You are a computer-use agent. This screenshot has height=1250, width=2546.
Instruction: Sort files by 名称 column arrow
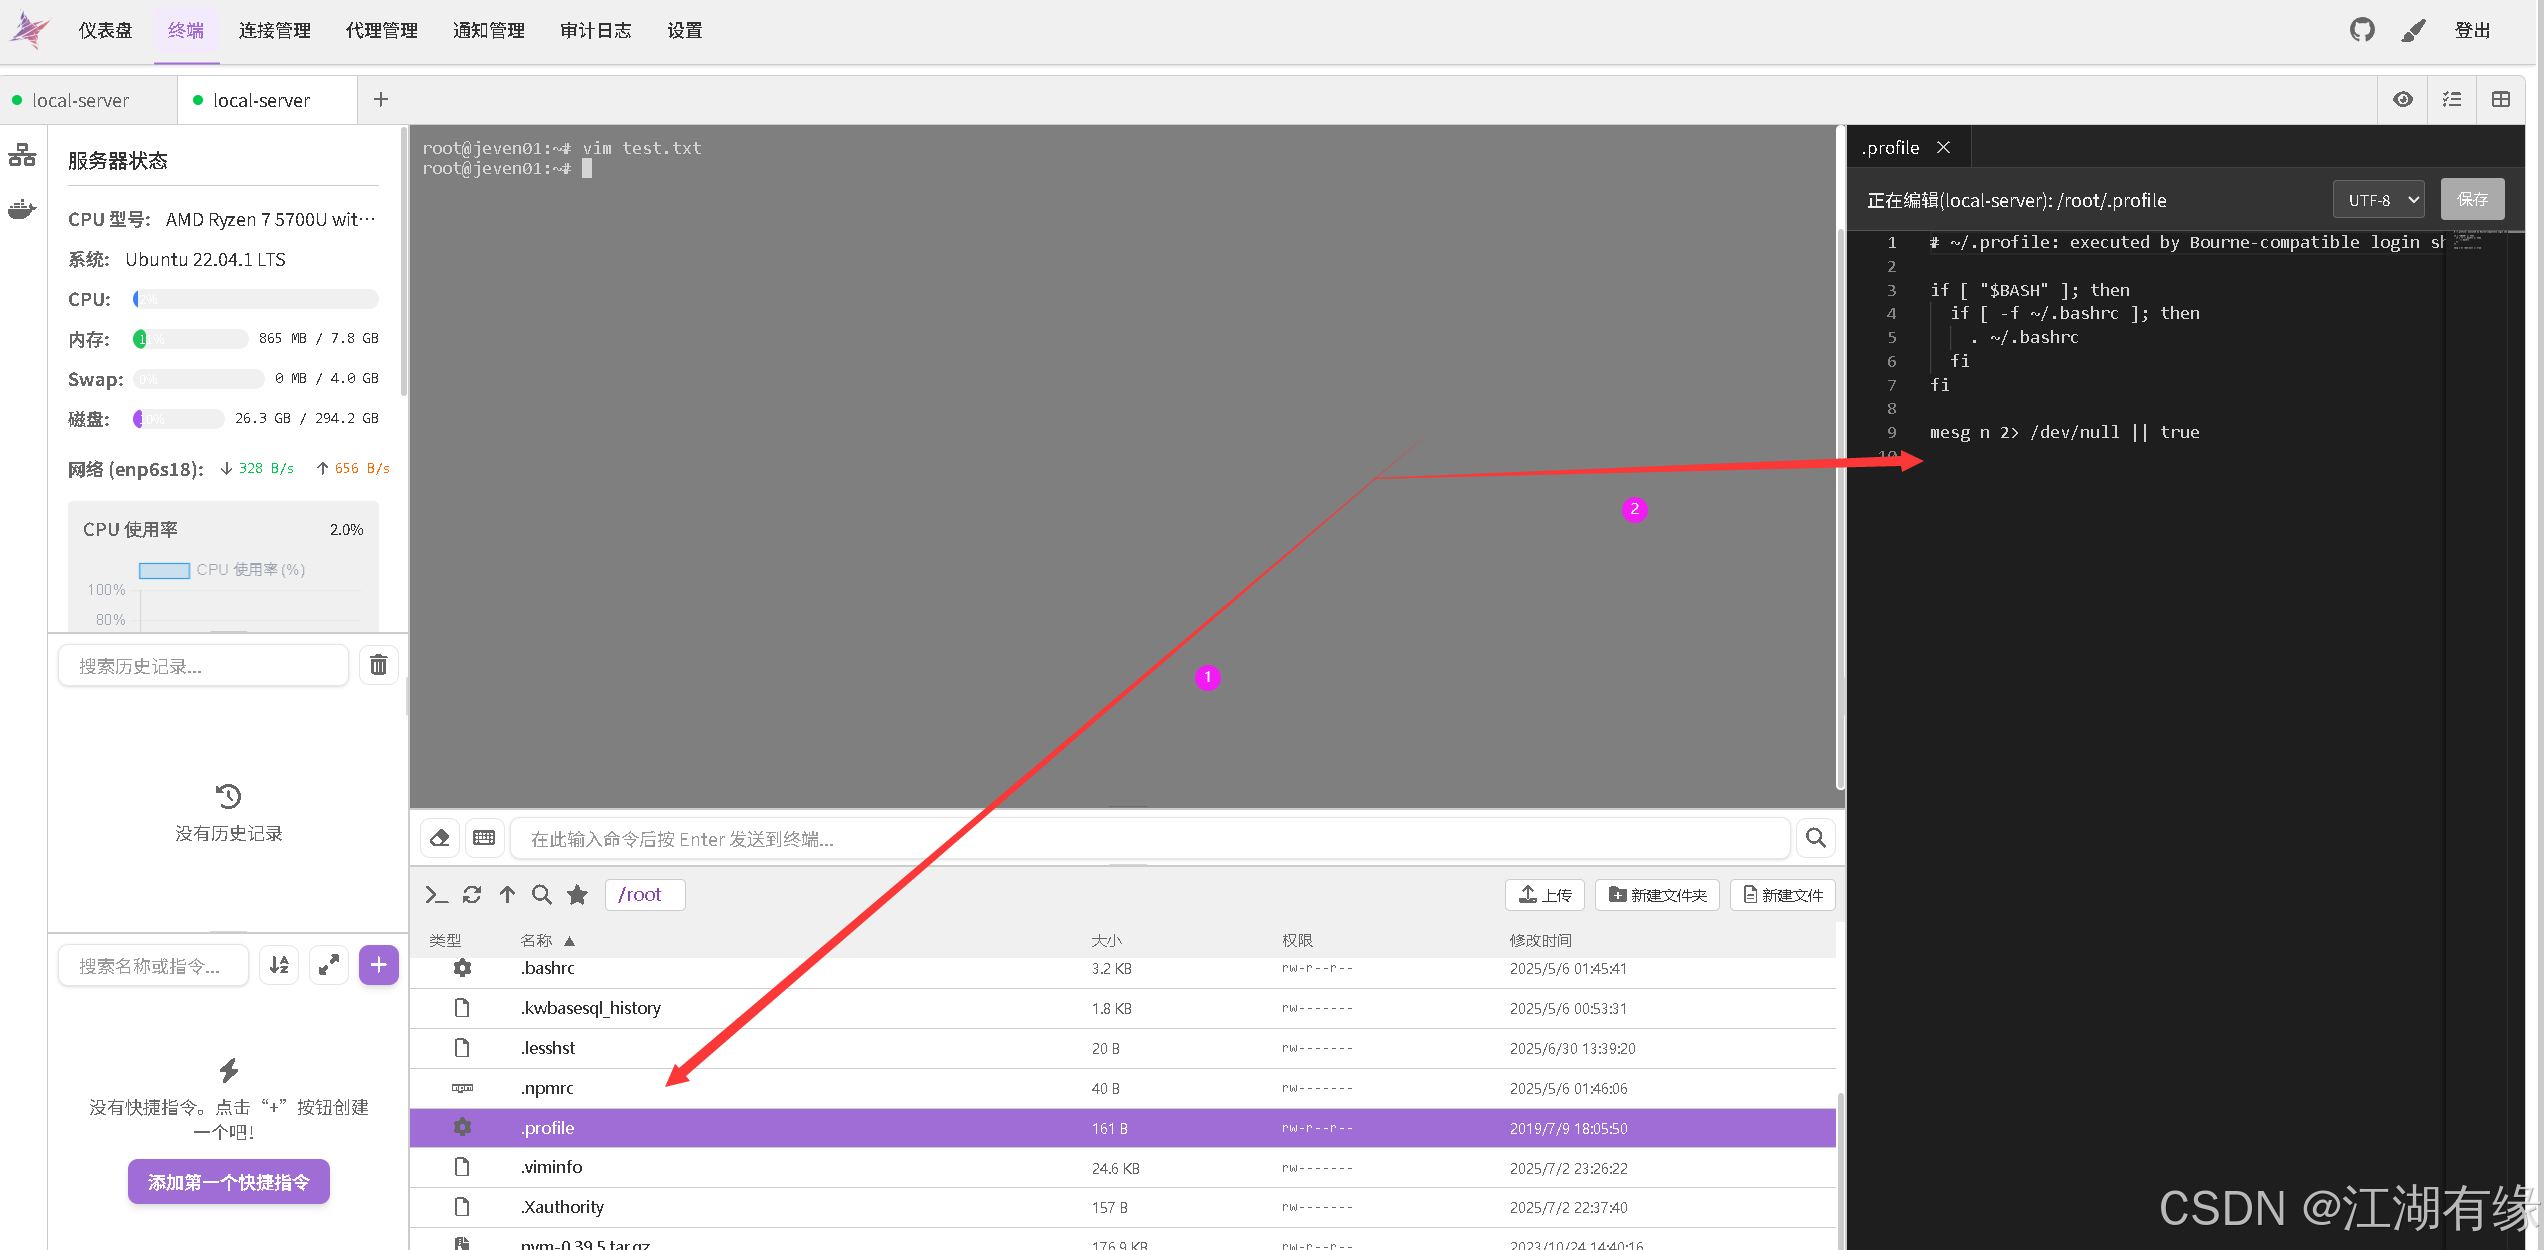[569, 941]
